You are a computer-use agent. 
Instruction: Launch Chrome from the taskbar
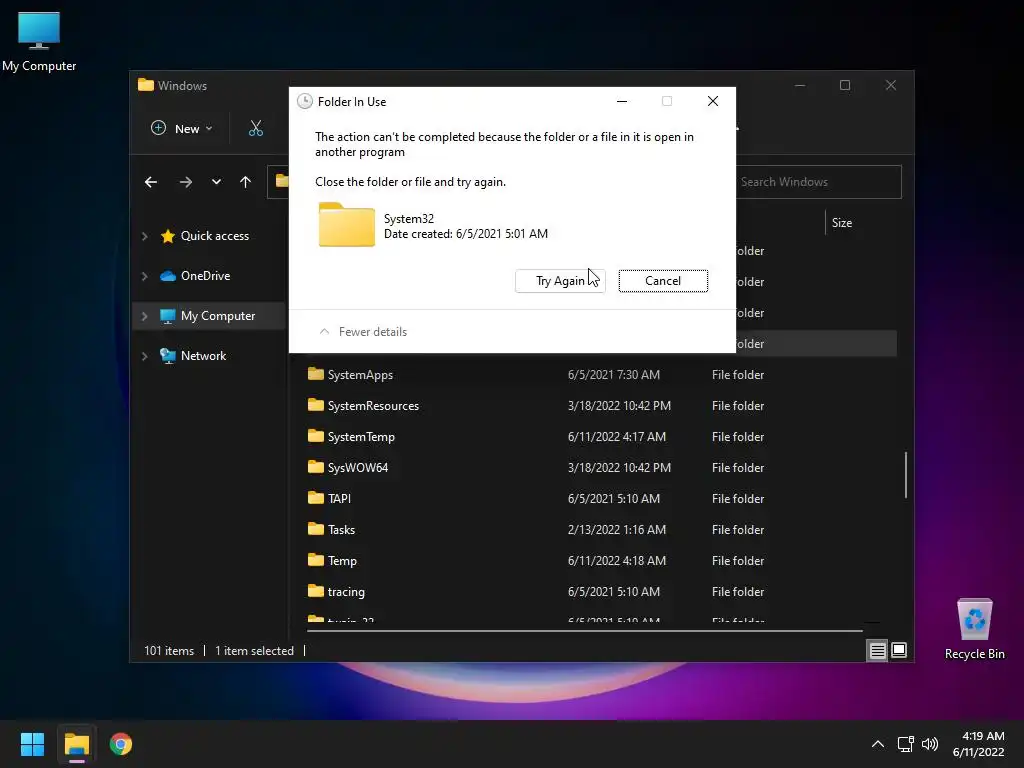tap(121, 744)
